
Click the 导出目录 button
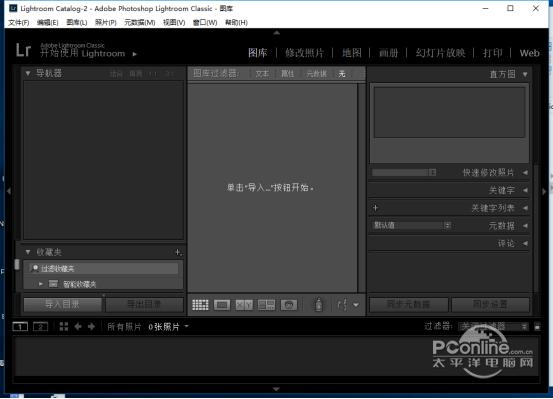tap(145, 304)
